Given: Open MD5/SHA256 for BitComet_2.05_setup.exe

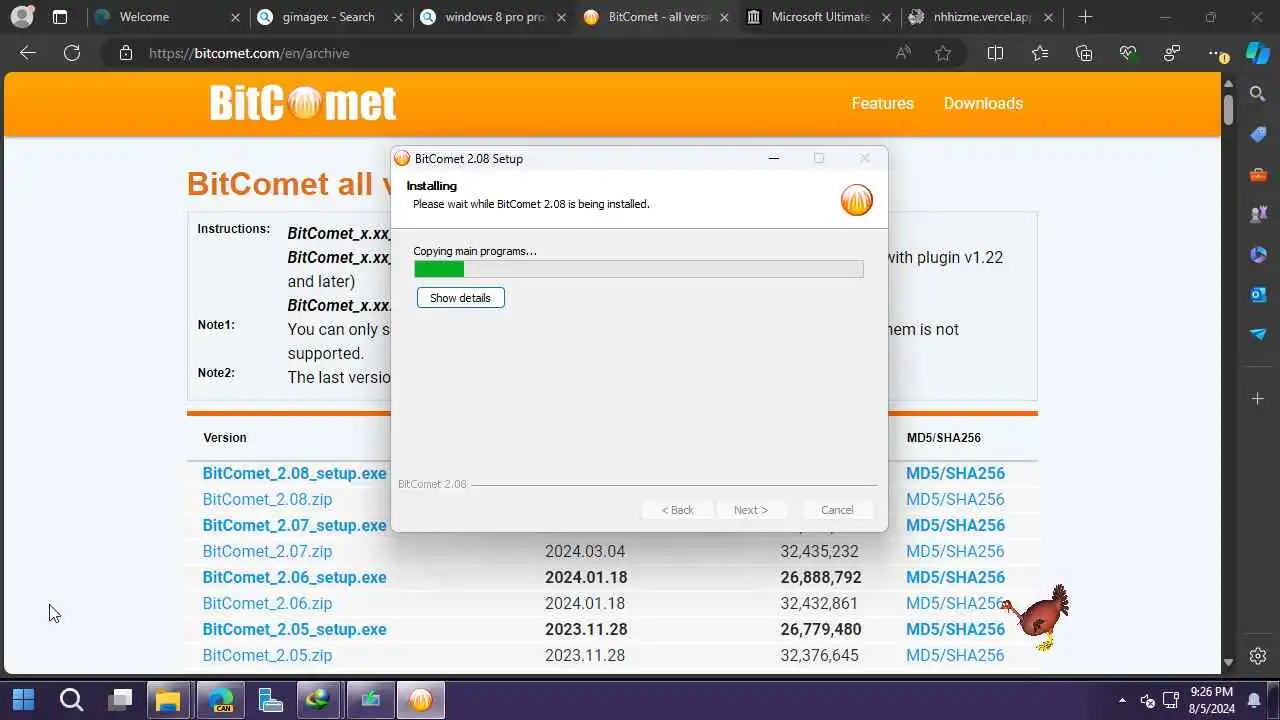Looking at the screenshot, I should [955, 629].
